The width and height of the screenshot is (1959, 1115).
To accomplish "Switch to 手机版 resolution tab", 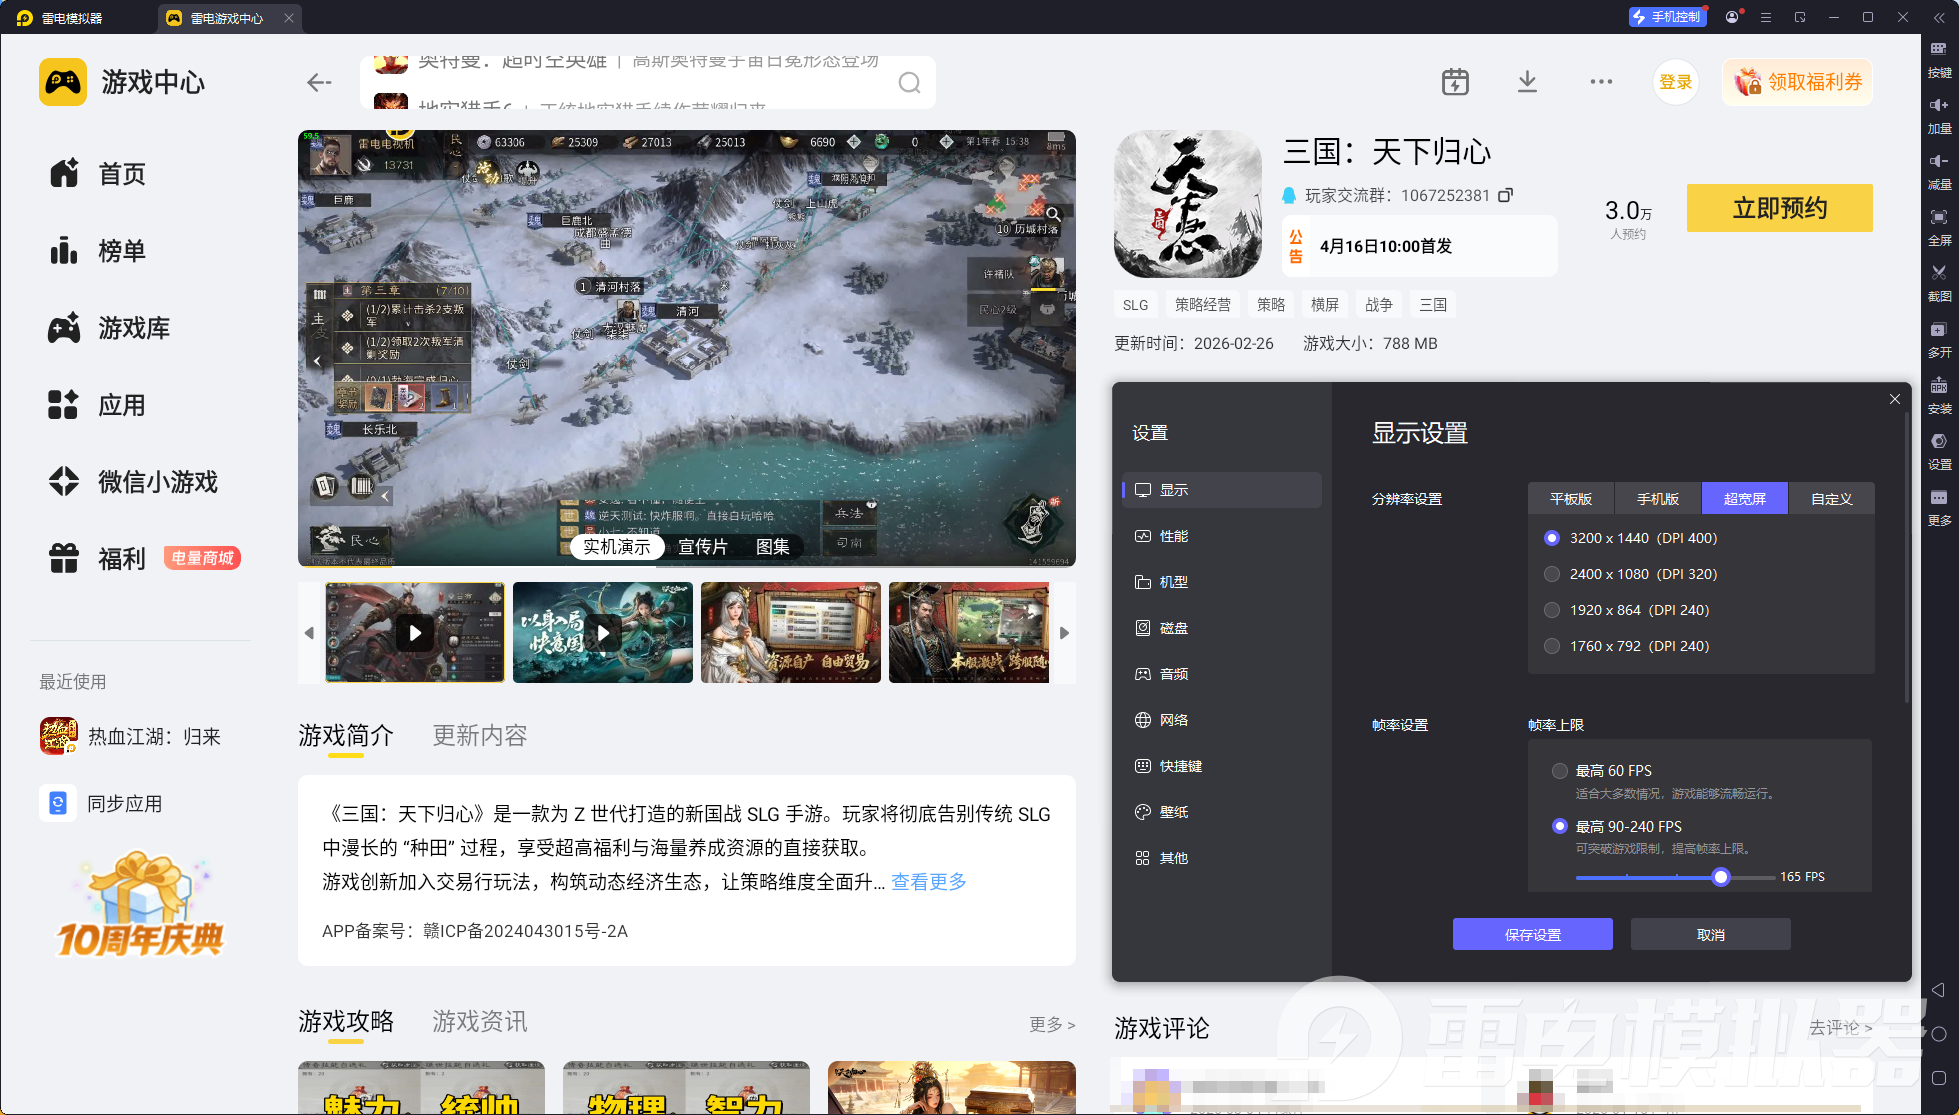I will point(1657,499).
